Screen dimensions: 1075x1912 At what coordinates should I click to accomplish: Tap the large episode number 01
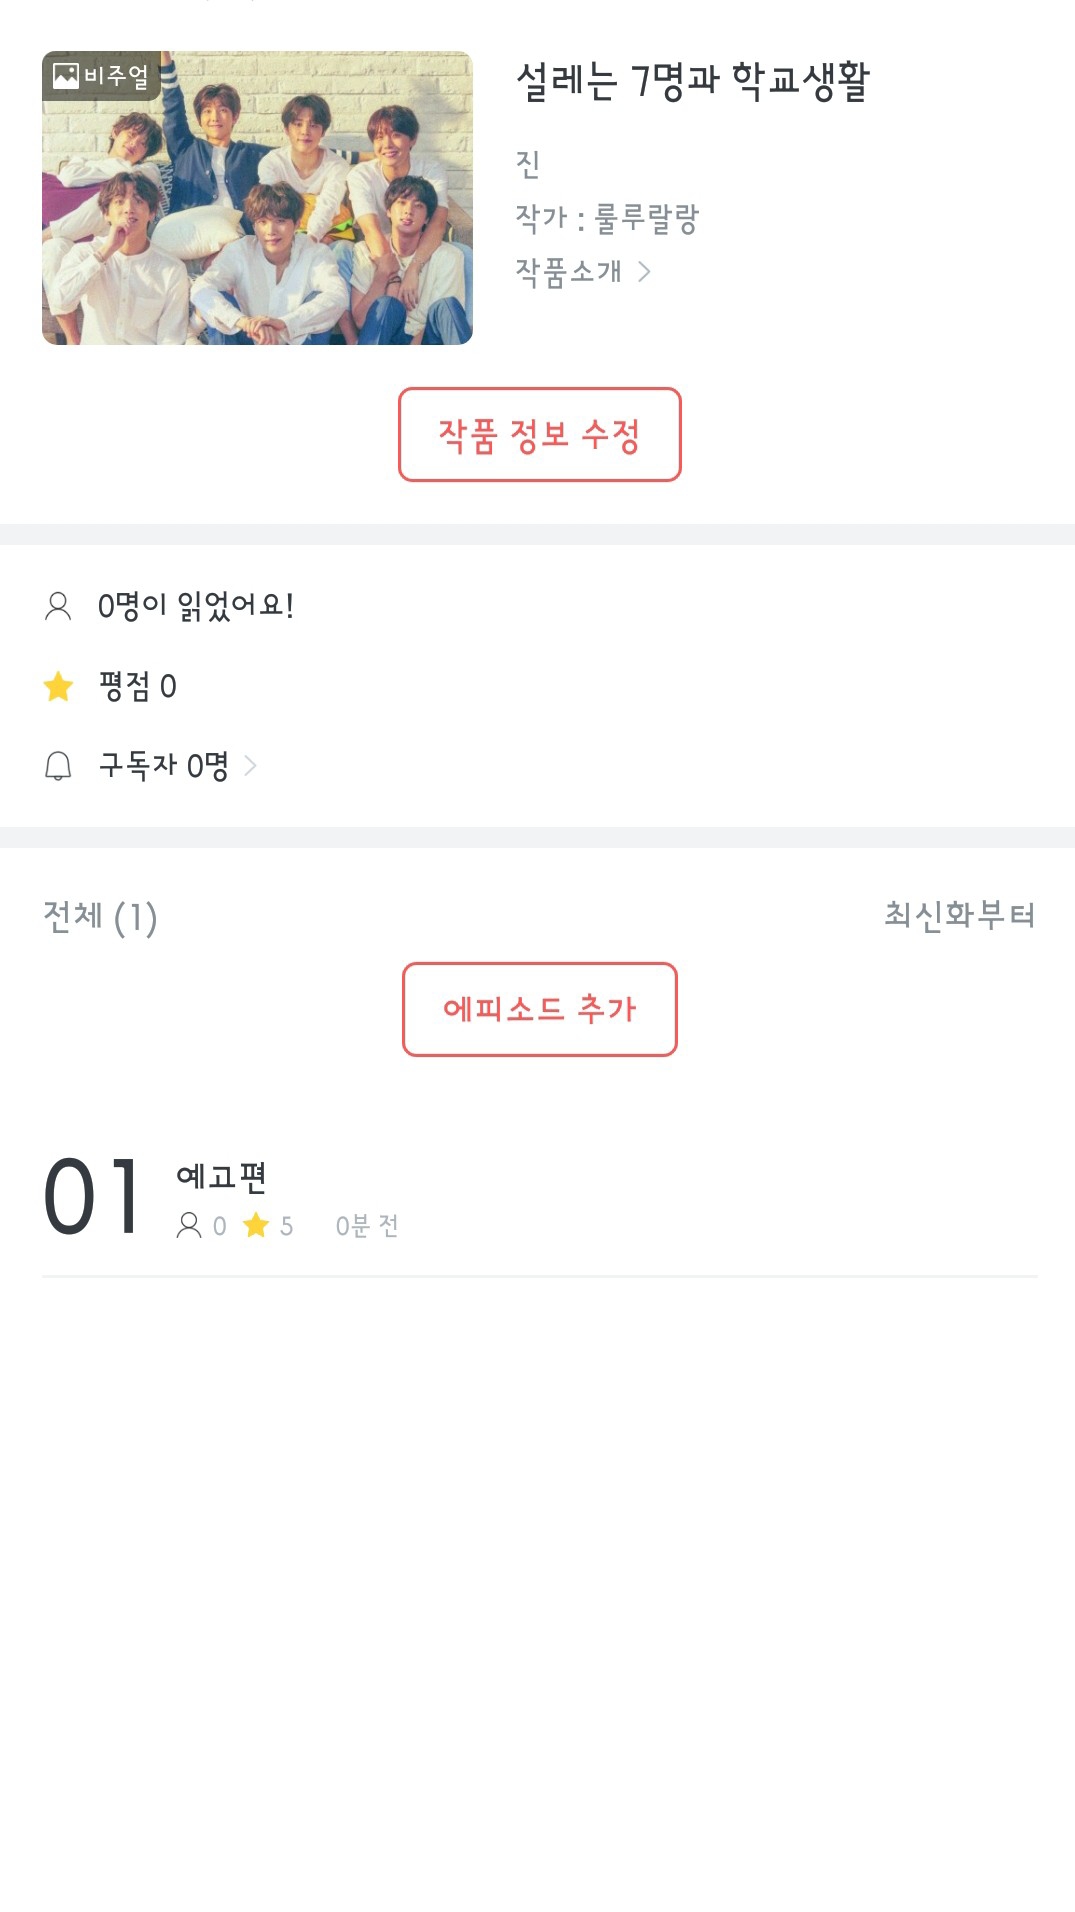(92, 1197)
